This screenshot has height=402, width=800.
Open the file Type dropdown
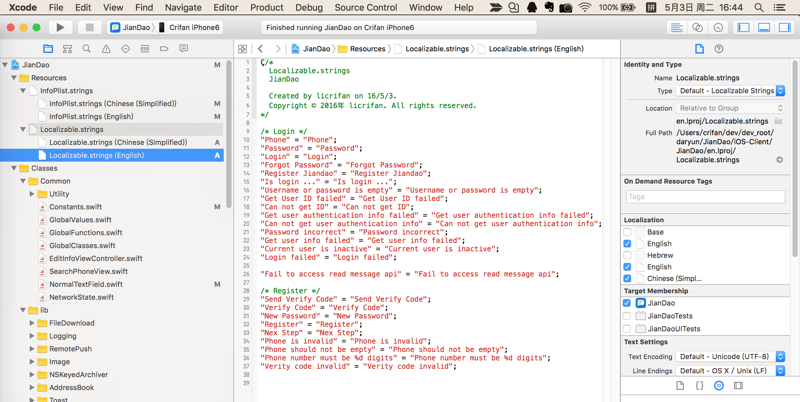730,91
